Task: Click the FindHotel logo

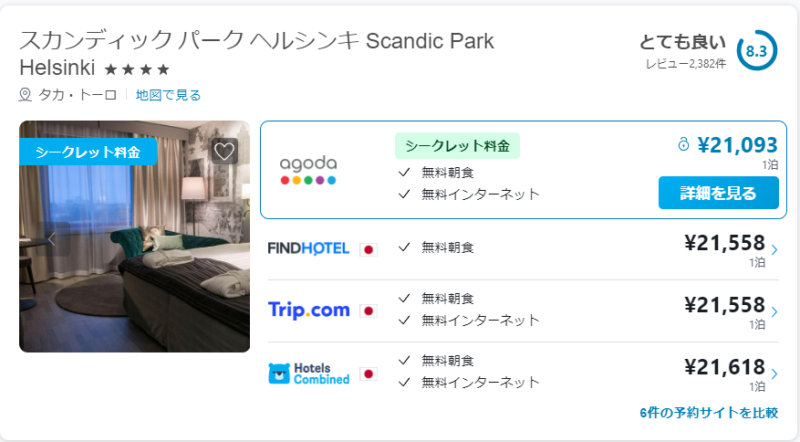Action: click(x=308, y=249)
